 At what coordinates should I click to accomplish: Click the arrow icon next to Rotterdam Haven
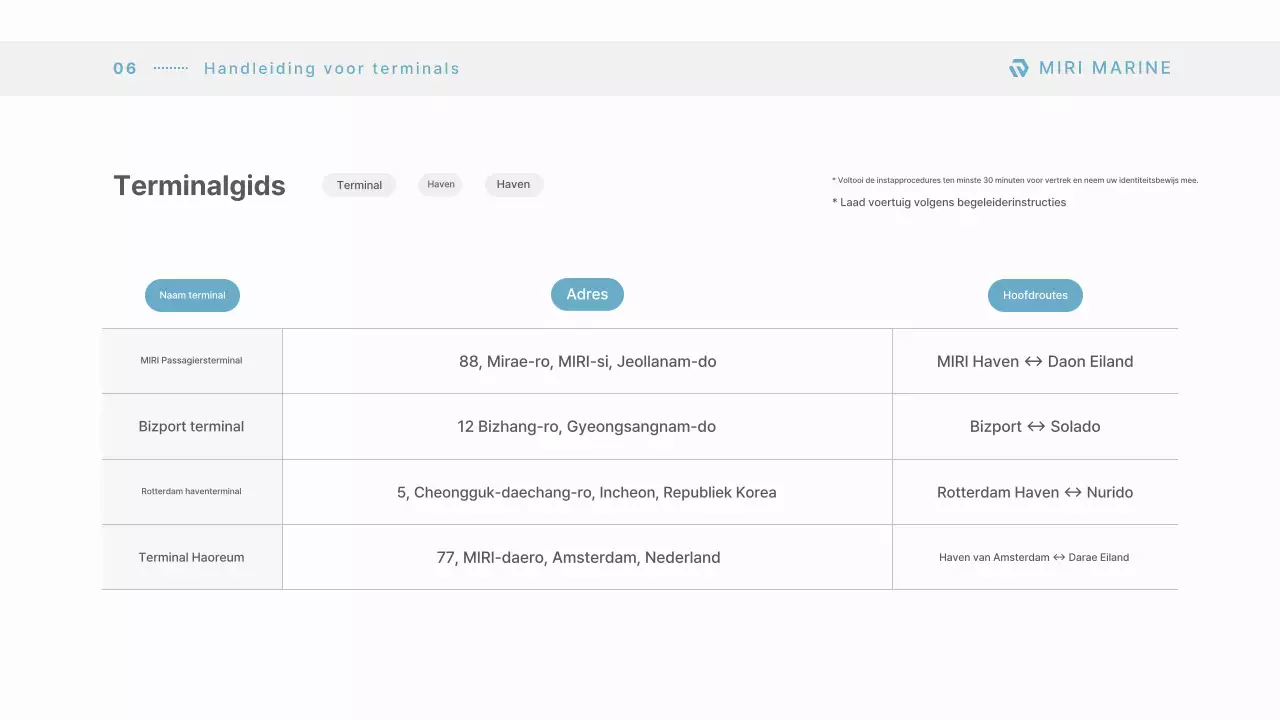1069,492
